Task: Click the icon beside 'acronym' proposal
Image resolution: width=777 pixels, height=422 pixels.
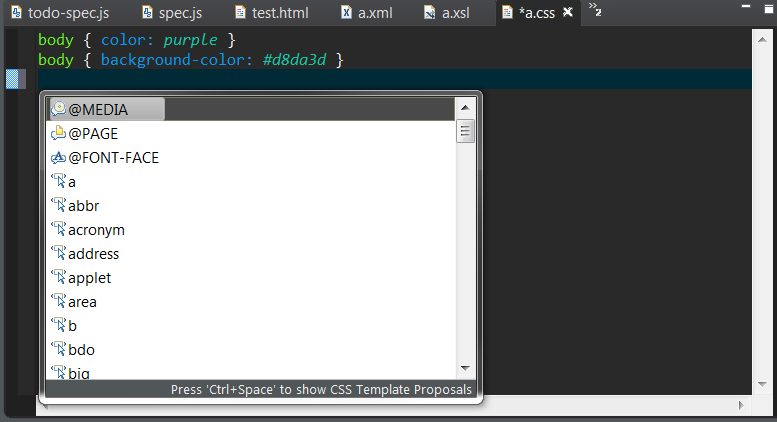Action: click(58, 229)
